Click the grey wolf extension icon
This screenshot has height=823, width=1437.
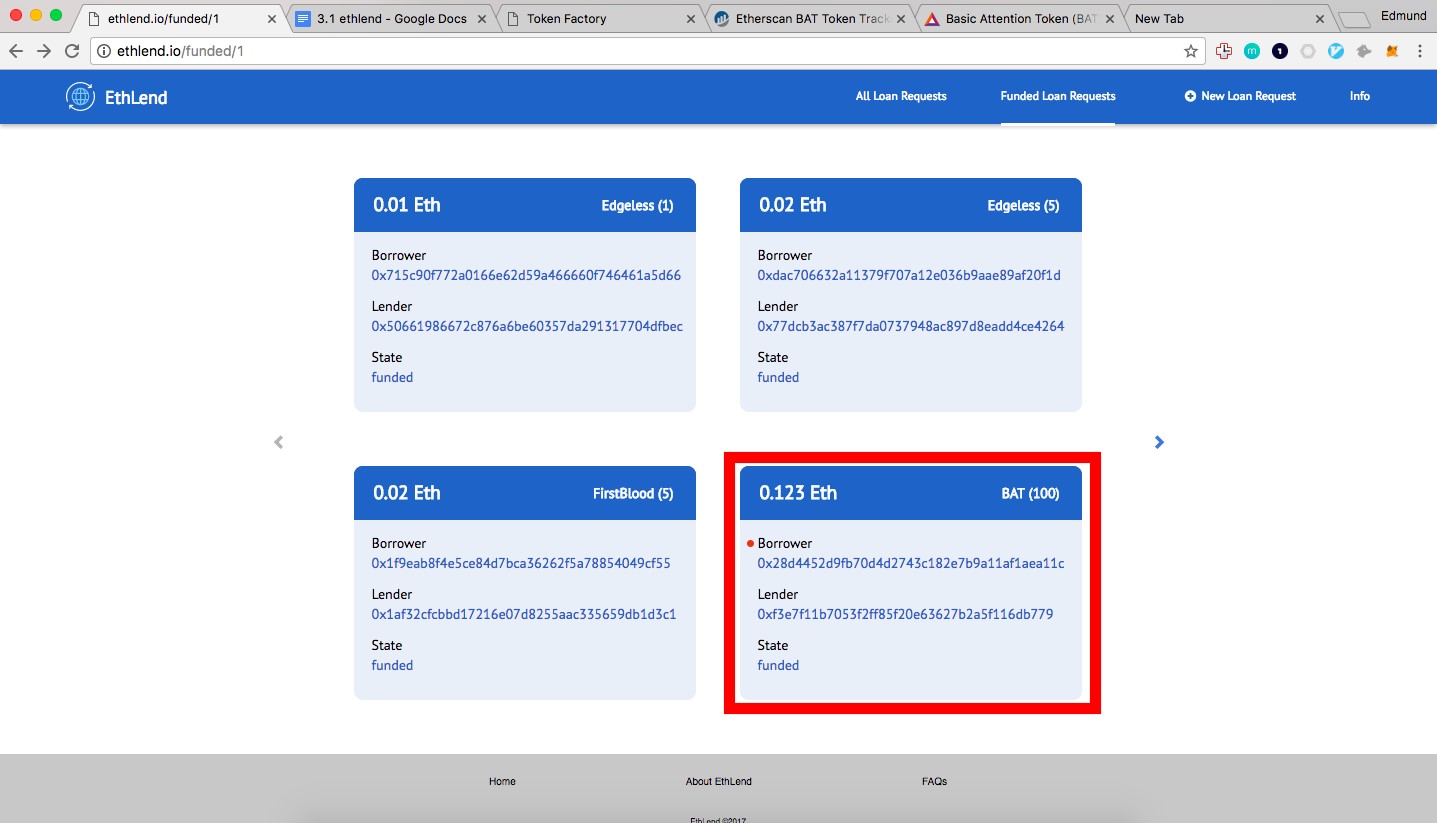click(1364, 51)
